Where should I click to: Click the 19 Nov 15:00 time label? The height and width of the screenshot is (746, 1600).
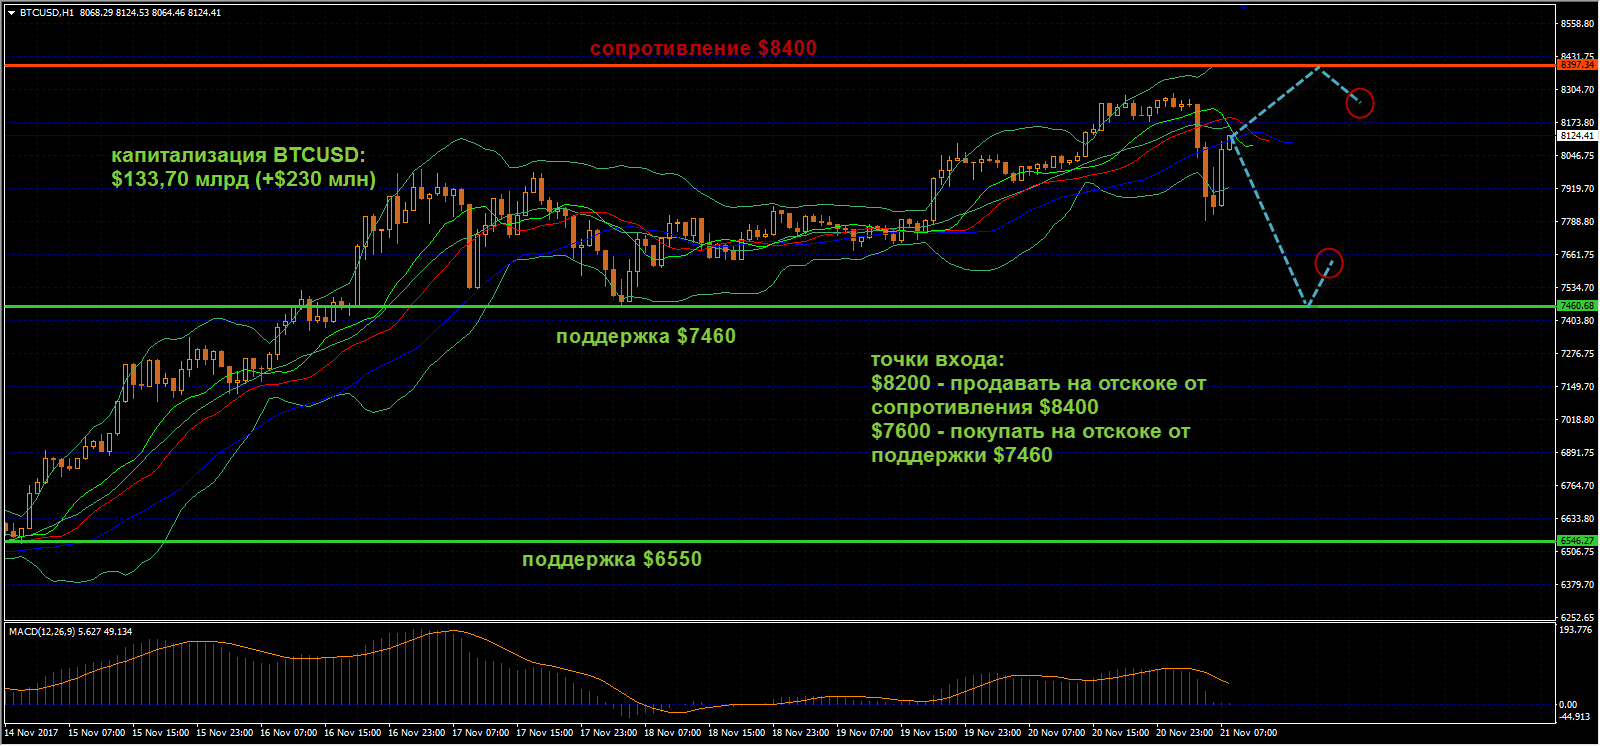[928, 733]
